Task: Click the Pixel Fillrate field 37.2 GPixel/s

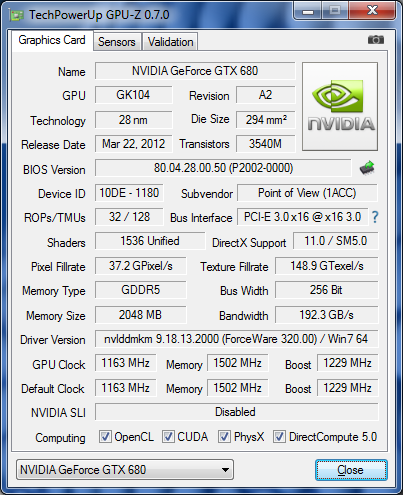Action: coord(140,266)
